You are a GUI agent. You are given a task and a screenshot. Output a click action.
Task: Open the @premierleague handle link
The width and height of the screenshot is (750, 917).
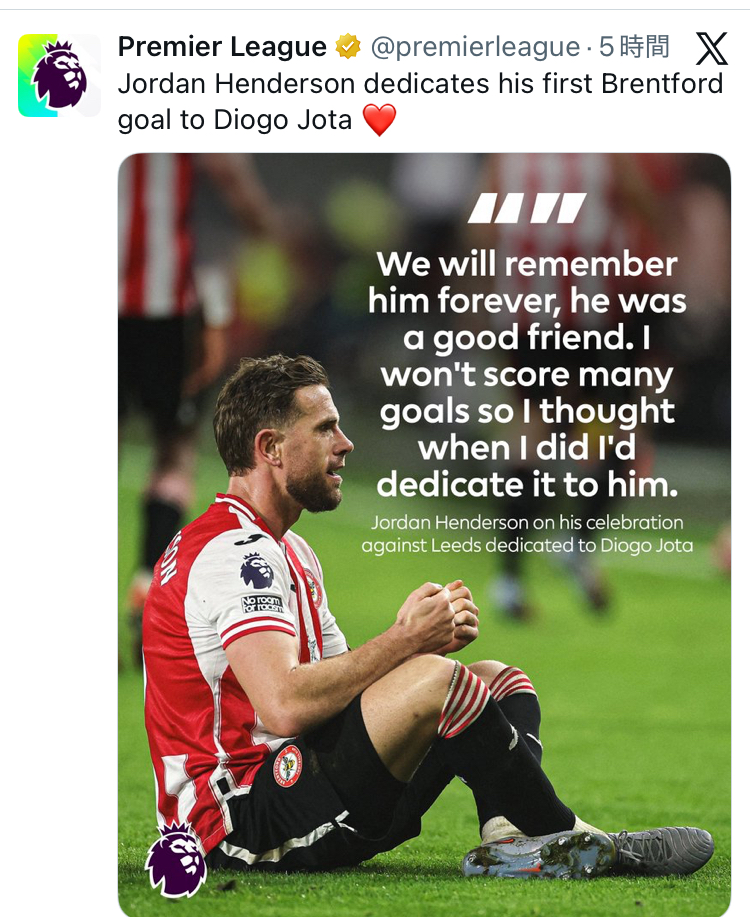pyautogui.click(x=475, y=47)
